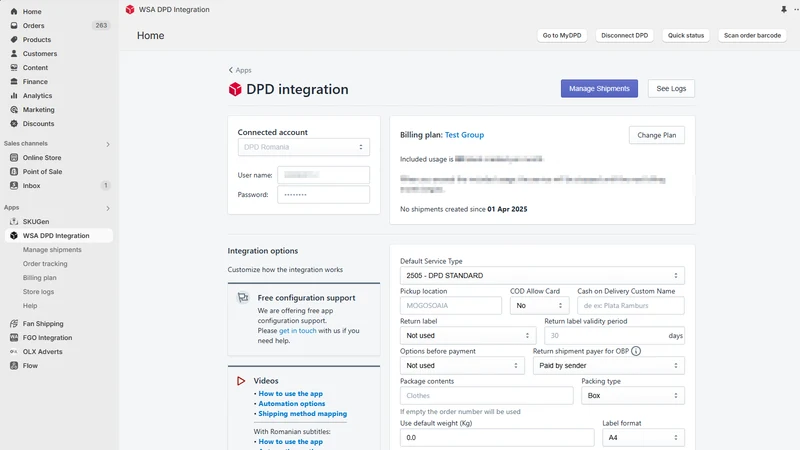Open the Automation options video link
The image size is (800, 450).
[291, 404]
